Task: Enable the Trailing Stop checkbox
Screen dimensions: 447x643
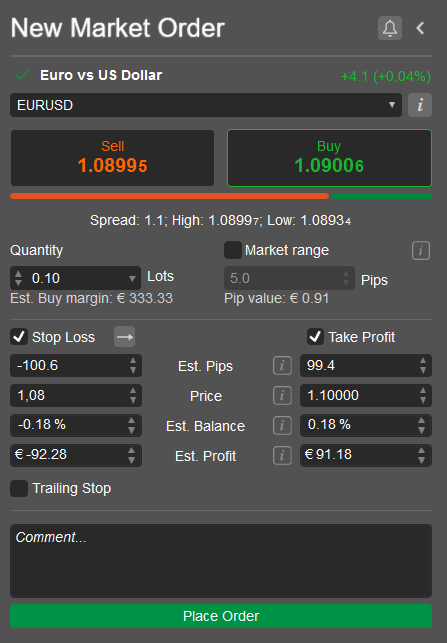Action: (x=19, y=488)
